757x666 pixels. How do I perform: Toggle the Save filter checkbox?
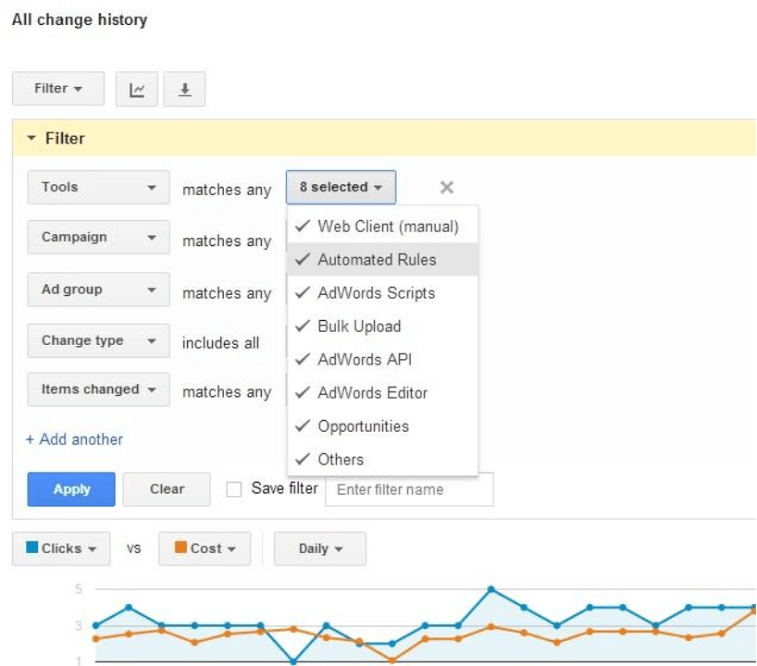pos(234,489)
